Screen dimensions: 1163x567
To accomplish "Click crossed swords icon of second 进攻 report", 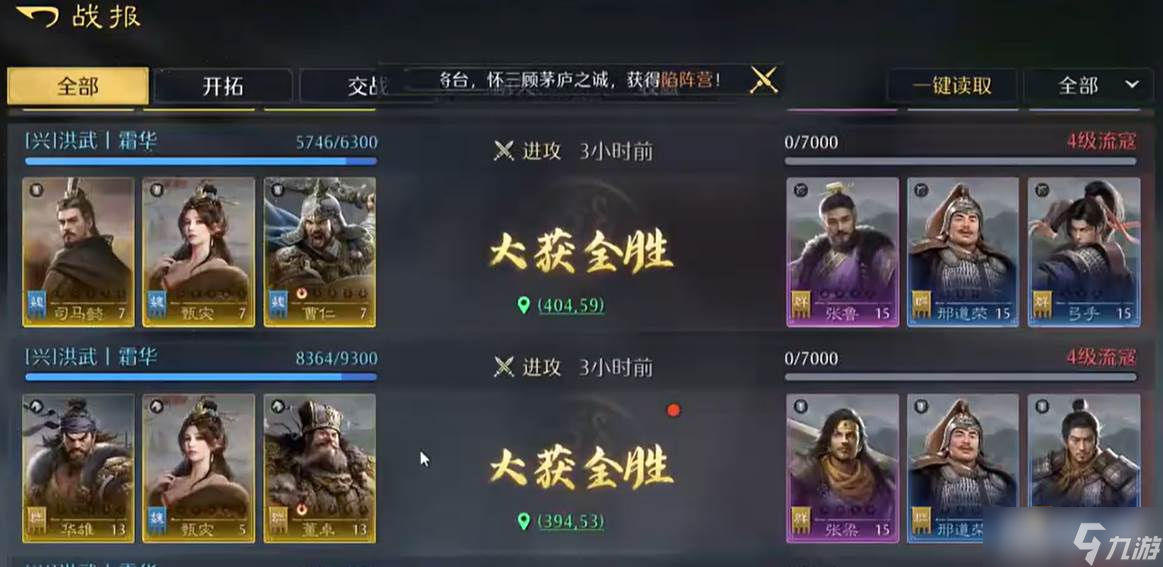I will 504,367.
